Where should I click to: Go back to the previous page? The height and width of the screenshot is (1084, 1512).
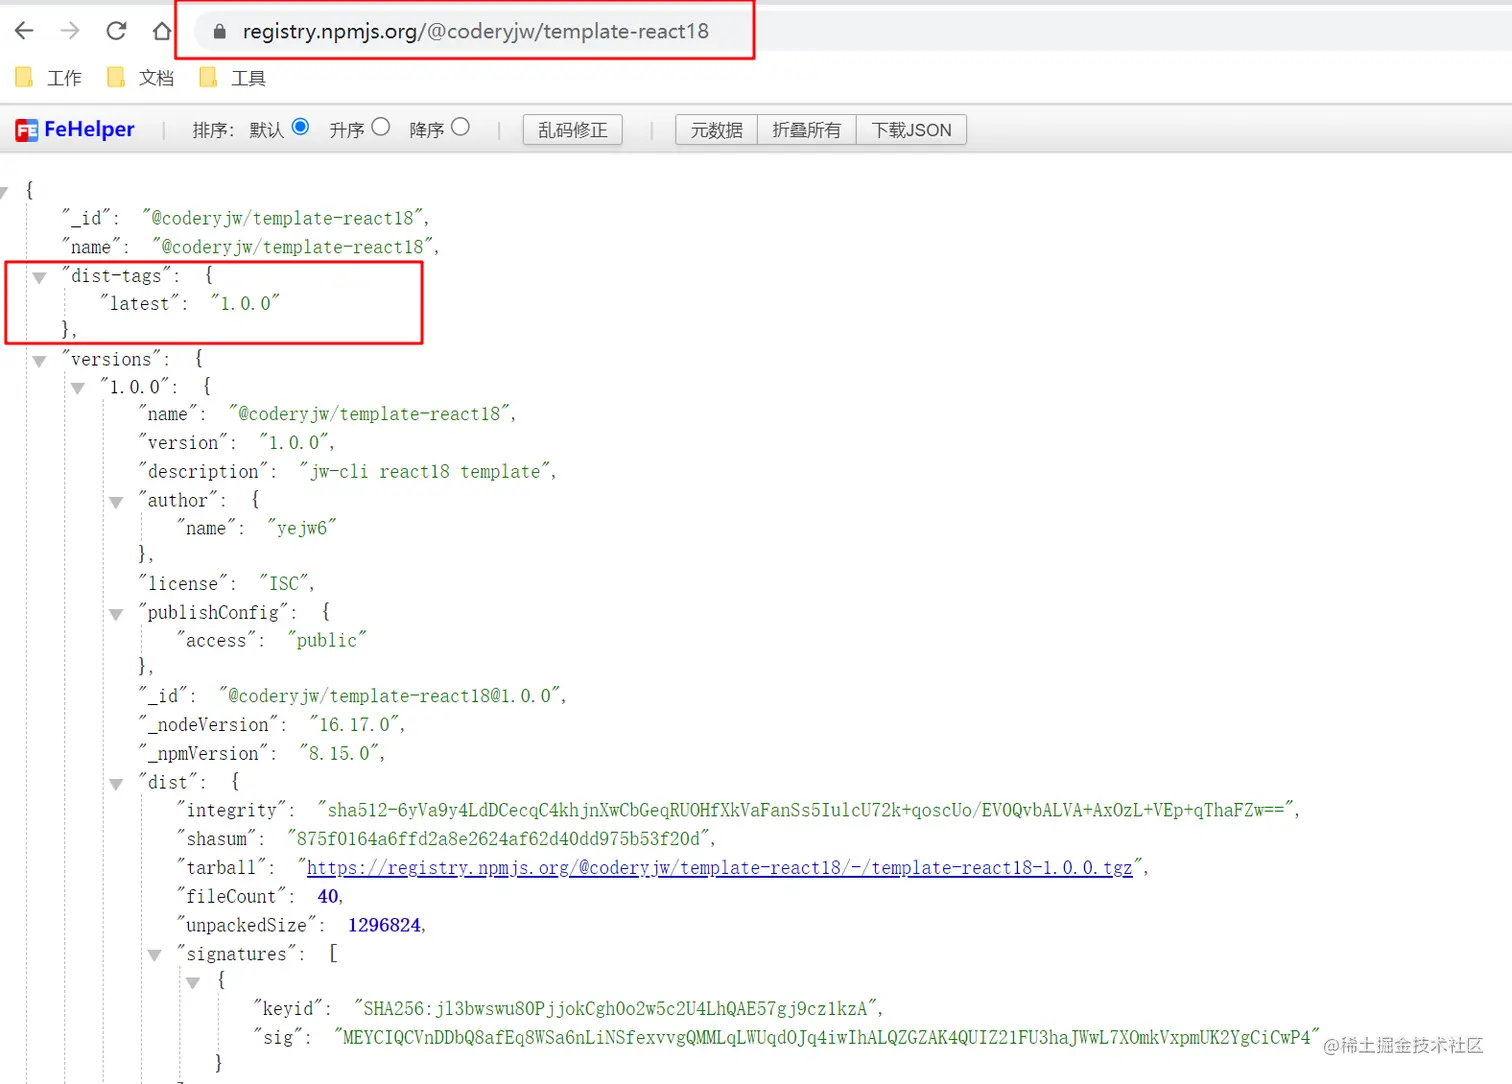24,31
